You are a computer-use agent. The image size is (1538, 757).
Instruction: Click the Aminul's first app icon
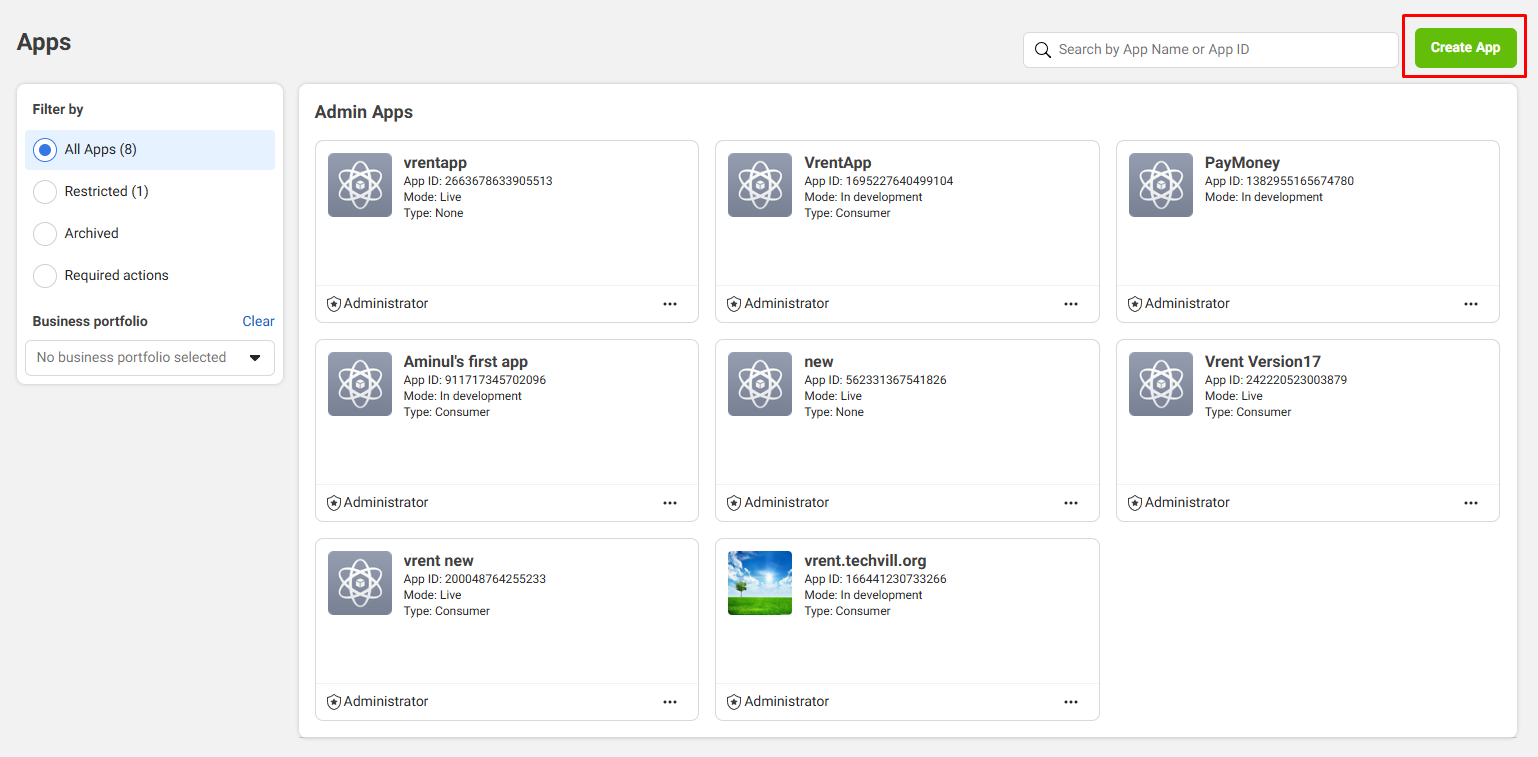(x=359, y=384)
